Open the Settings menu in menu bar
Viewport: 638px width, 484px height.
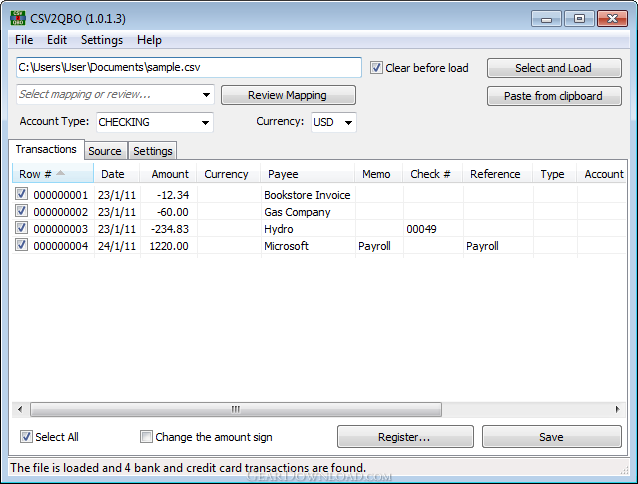[102, 40]
